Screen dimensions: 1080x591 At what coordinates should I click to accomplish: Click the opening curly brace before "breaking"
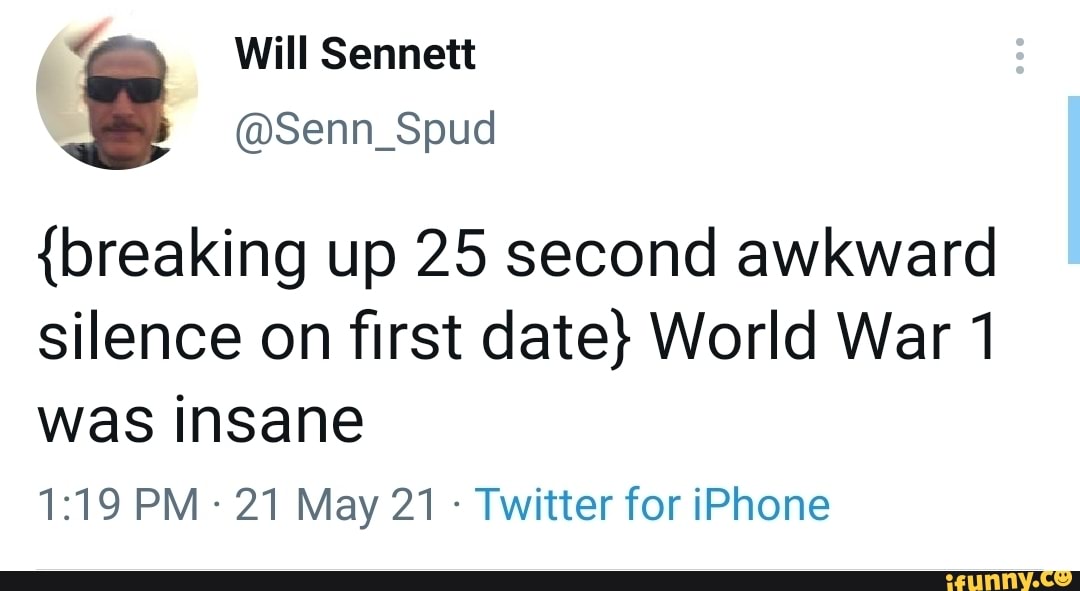(x=48, y=257)
